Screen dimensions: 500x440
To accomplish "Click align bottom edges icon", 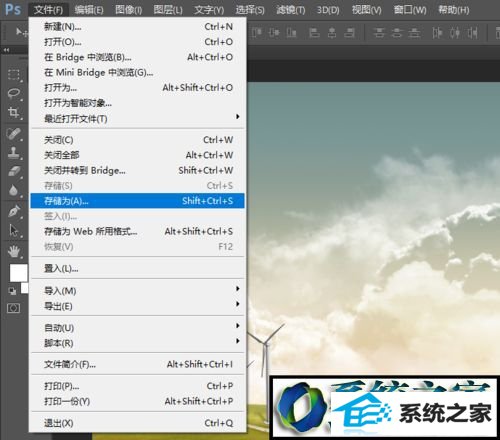I will click(x=292, y=33).
